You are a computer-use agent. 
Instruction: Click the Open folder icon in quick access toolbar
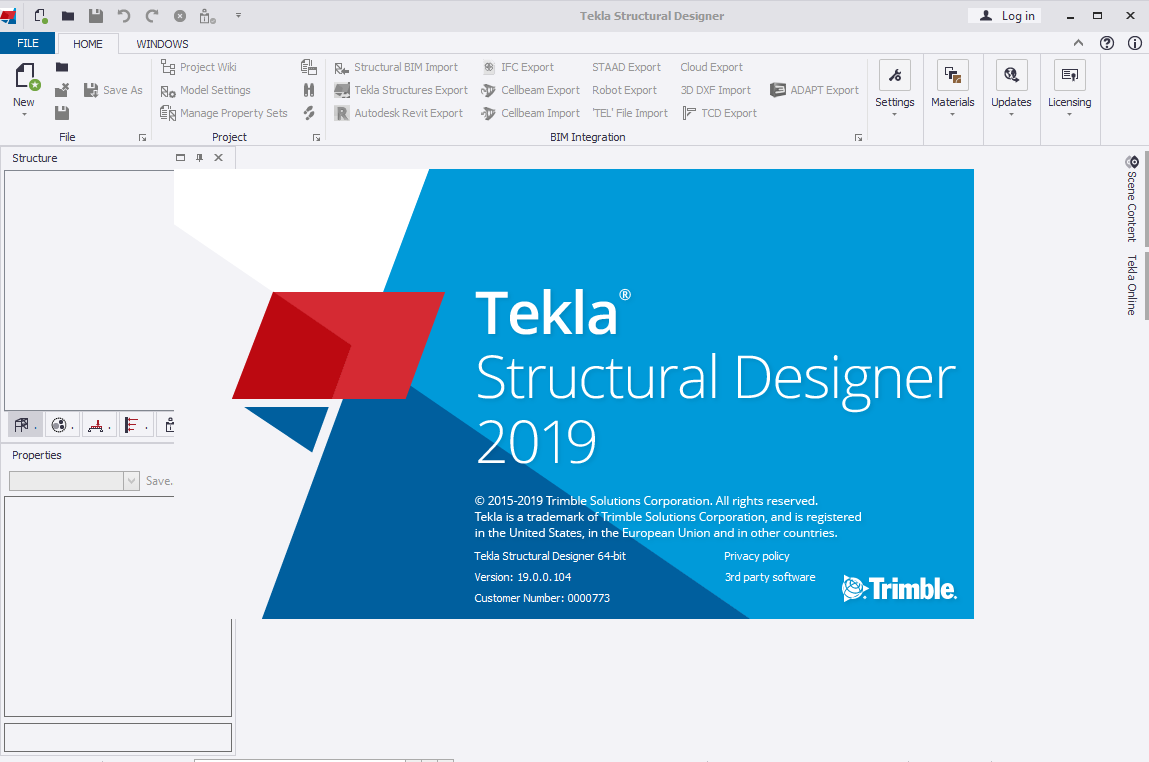point(67,15)
